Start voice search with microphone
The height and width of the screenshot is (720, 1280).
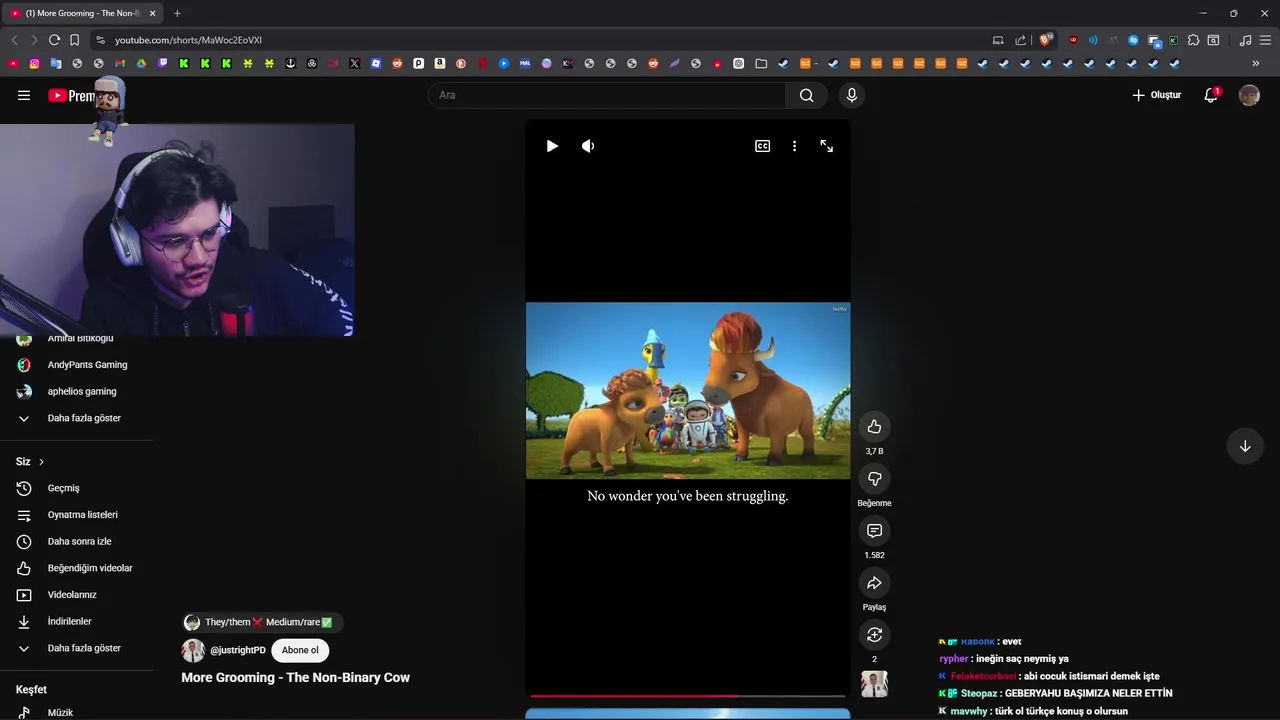851,95
